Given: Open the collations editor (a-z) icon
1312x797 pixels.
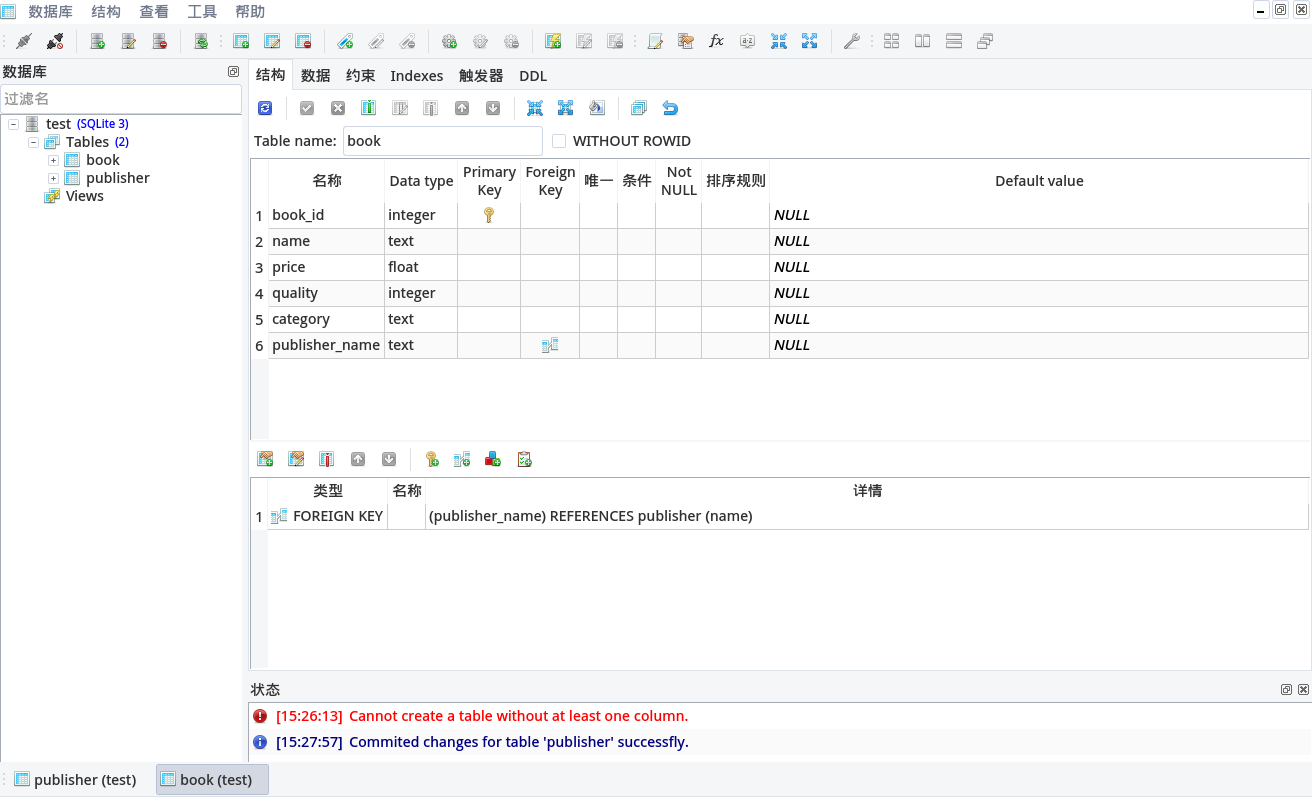Looking at the screenshot, I should 747,41.
